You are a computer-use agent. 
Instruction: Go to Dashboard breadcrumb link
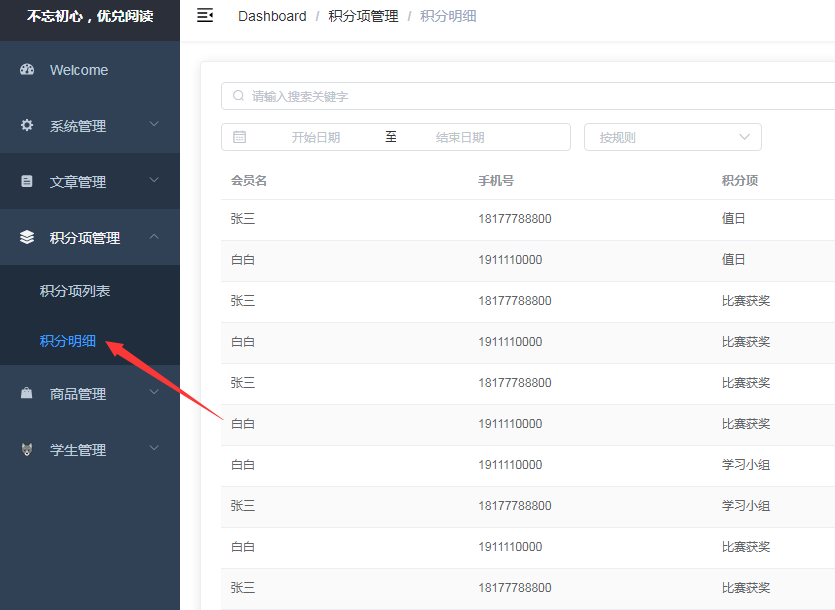pos(272,17)
